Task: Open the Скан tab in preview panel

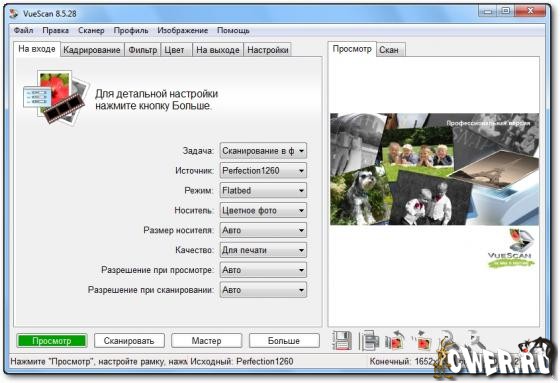Action: (389, 50)
